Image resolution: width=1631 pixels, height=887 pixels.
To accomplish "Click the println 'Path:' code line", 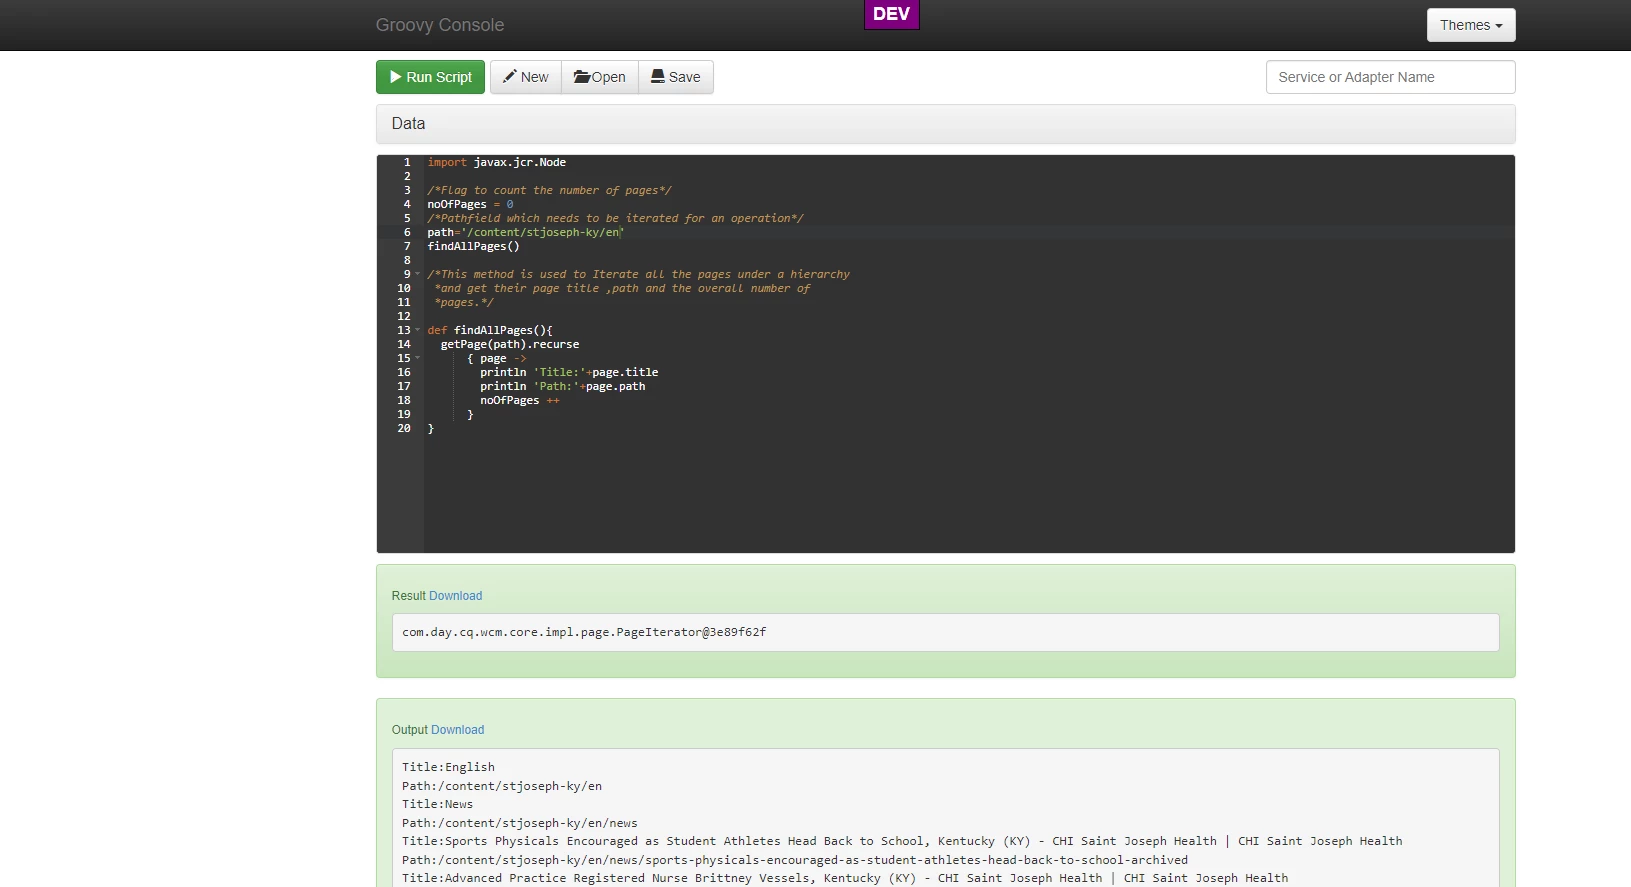I will (563, 386).
